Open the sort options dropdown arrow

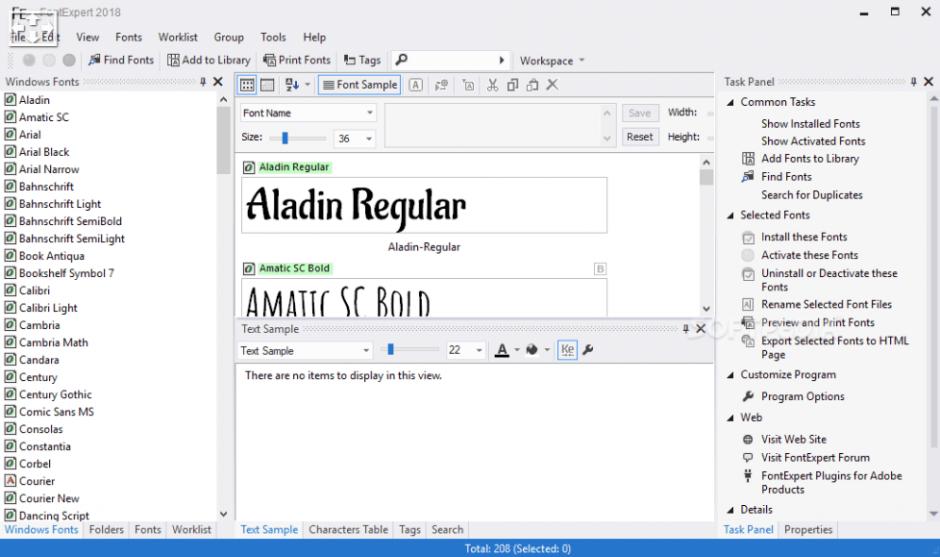tap(308, 85)
